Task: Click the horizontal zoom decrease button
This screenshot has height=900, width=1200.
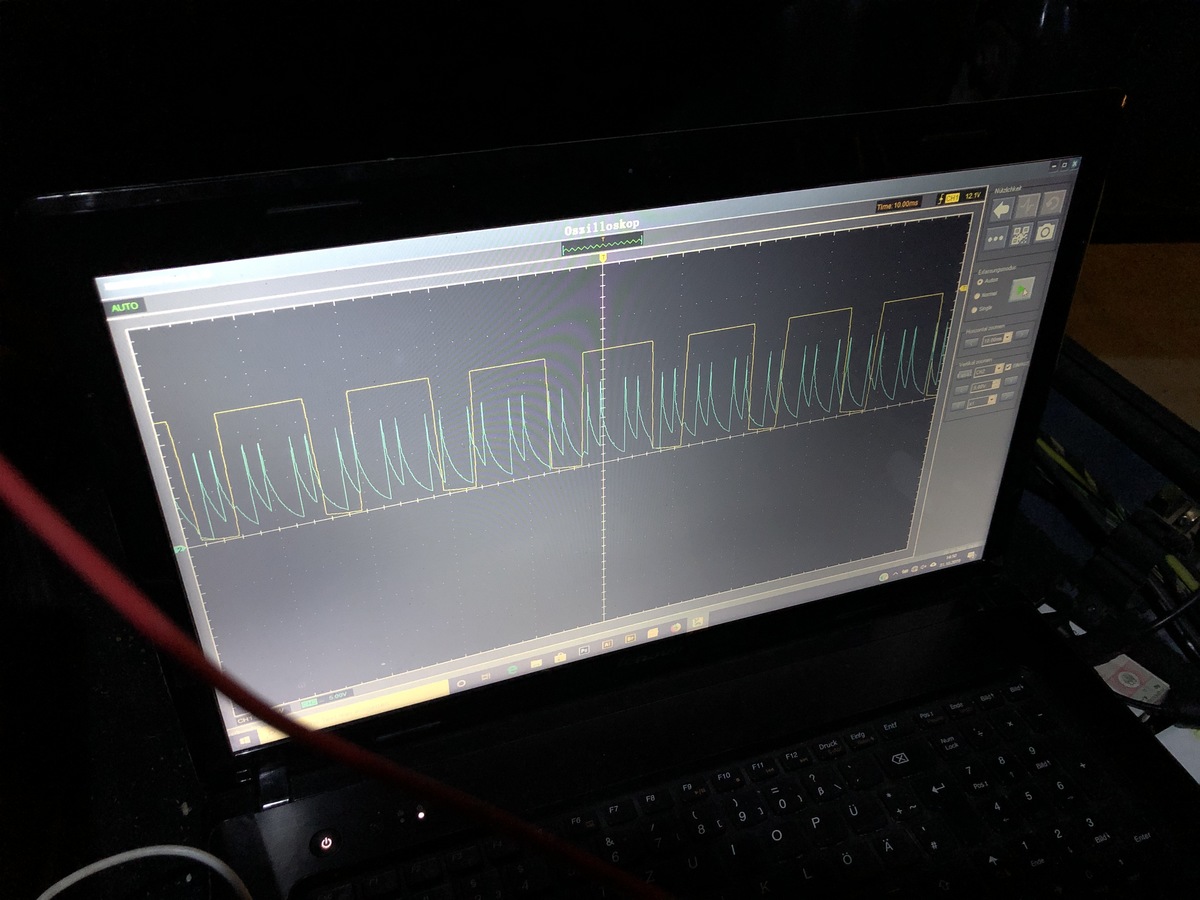Action: coord(971,343)
